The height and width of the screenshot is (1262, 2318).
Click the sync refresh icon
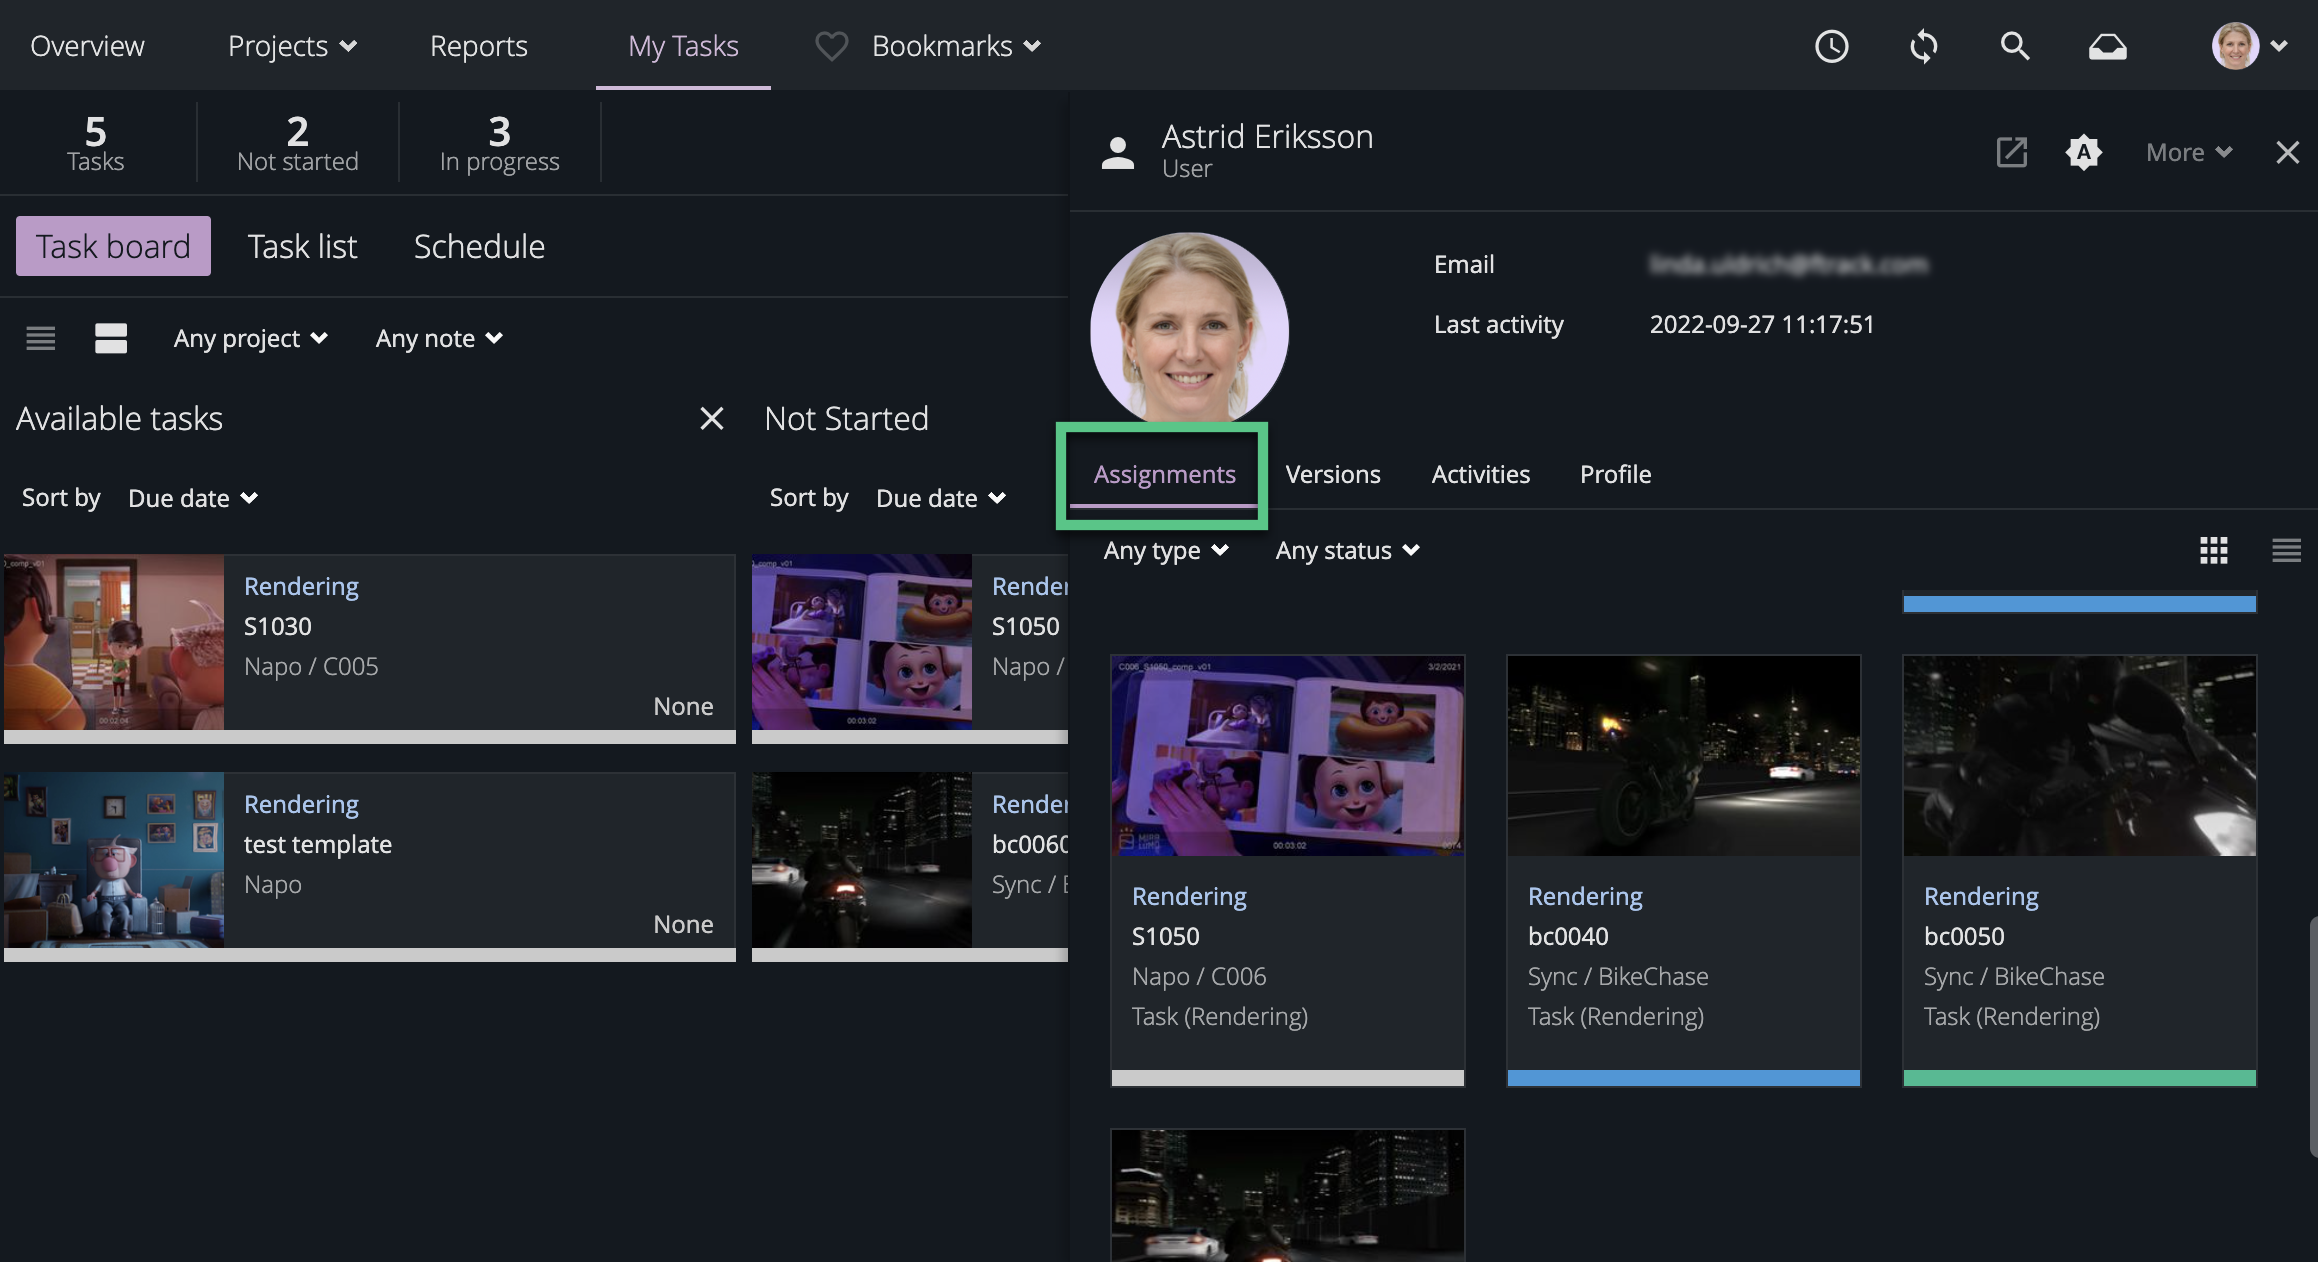pos(1923,46)
